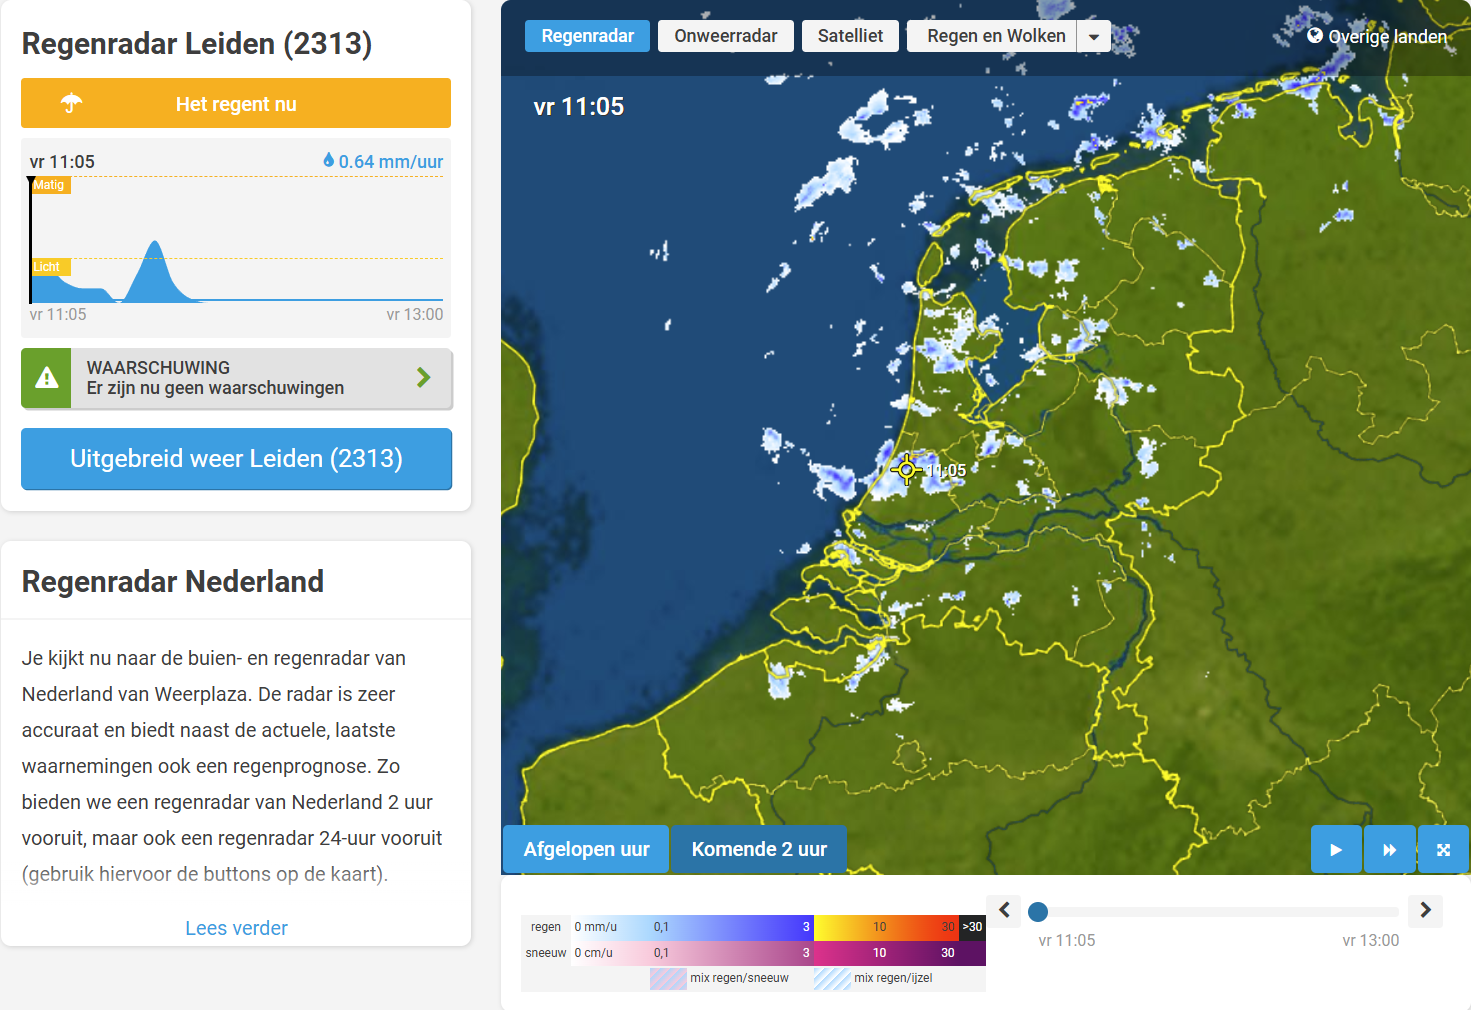Show the Komende 2 uur forecast
Screen dimensions: 1471x1010
[759, 849]
